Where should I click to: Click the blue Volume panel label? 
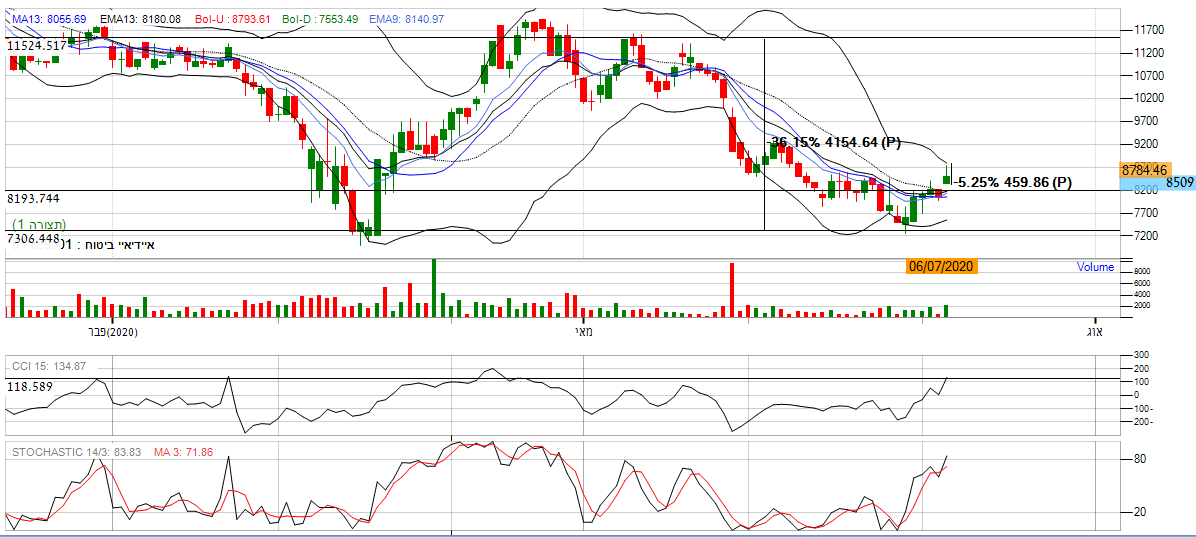tap(1095, 267)
